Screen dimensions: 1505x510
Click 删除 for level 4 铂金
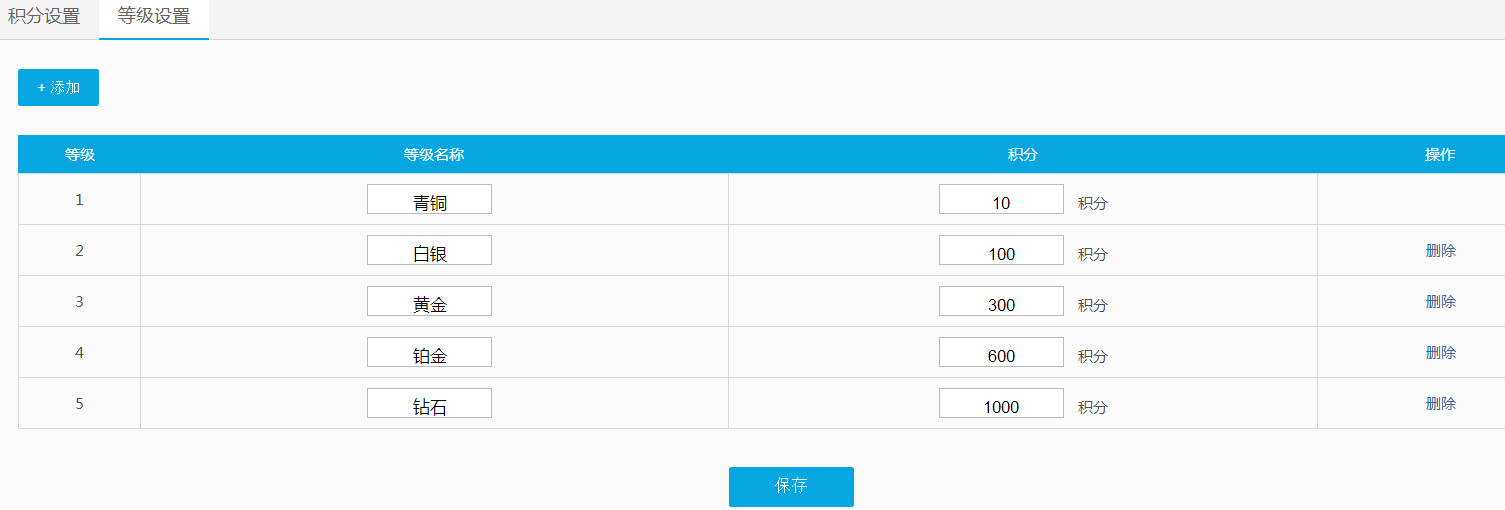[1440, 352]
